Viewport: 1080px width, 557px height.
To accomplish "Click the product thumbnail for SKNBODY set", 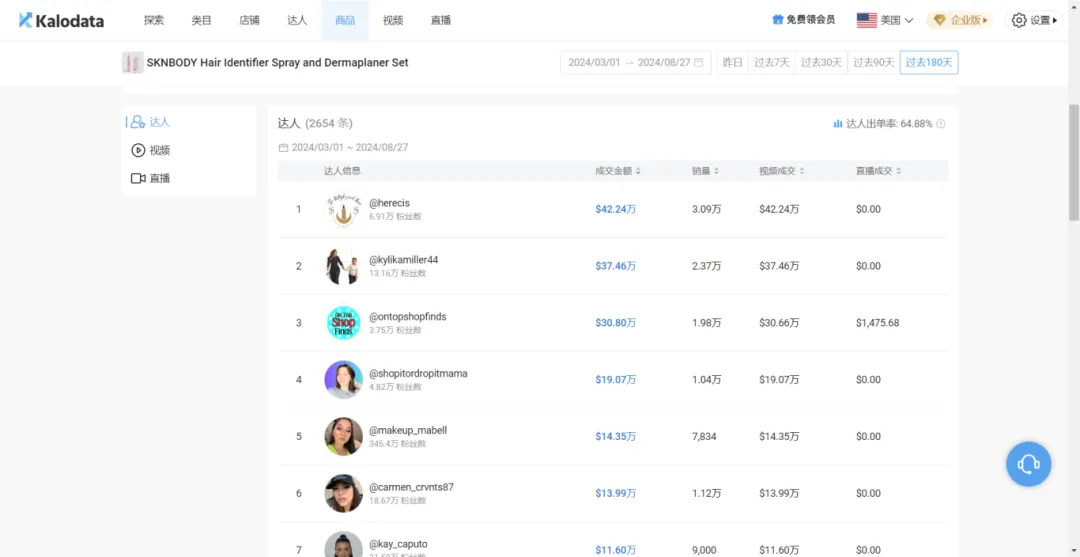I will coord(132,63).
